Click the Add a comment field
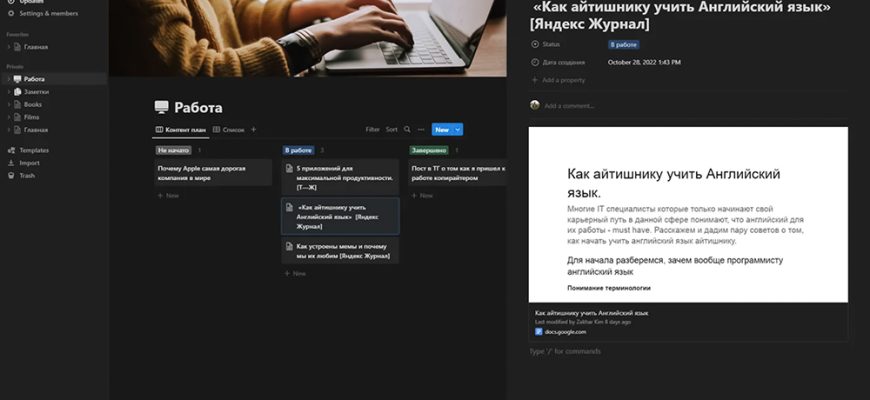Image resolution: width=870 pixels, height=400 pixels. (x=570, y=105)
